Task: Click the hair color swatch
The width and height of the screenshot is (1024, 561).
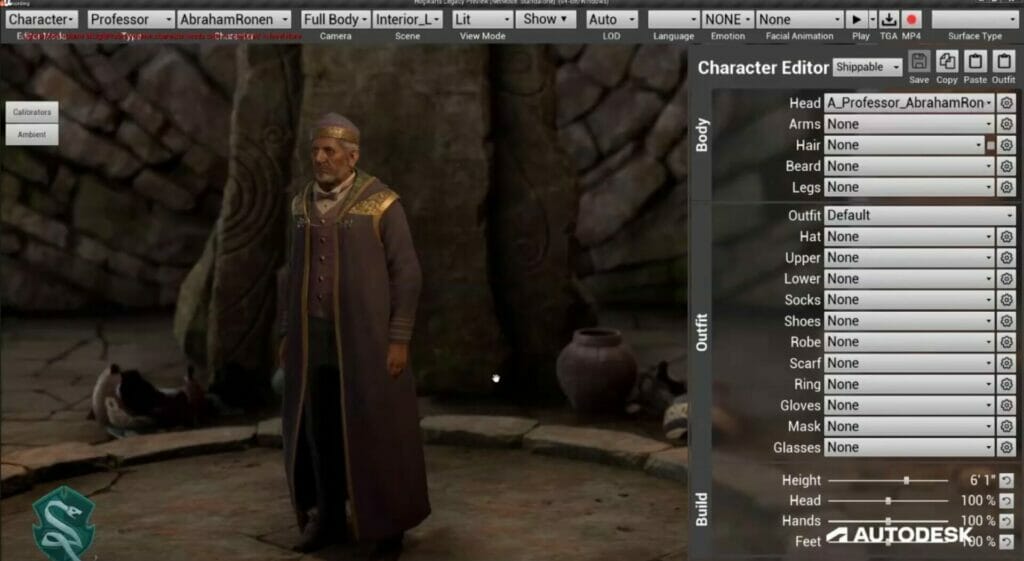Action: pyautogui.click(x=991, y=145)
